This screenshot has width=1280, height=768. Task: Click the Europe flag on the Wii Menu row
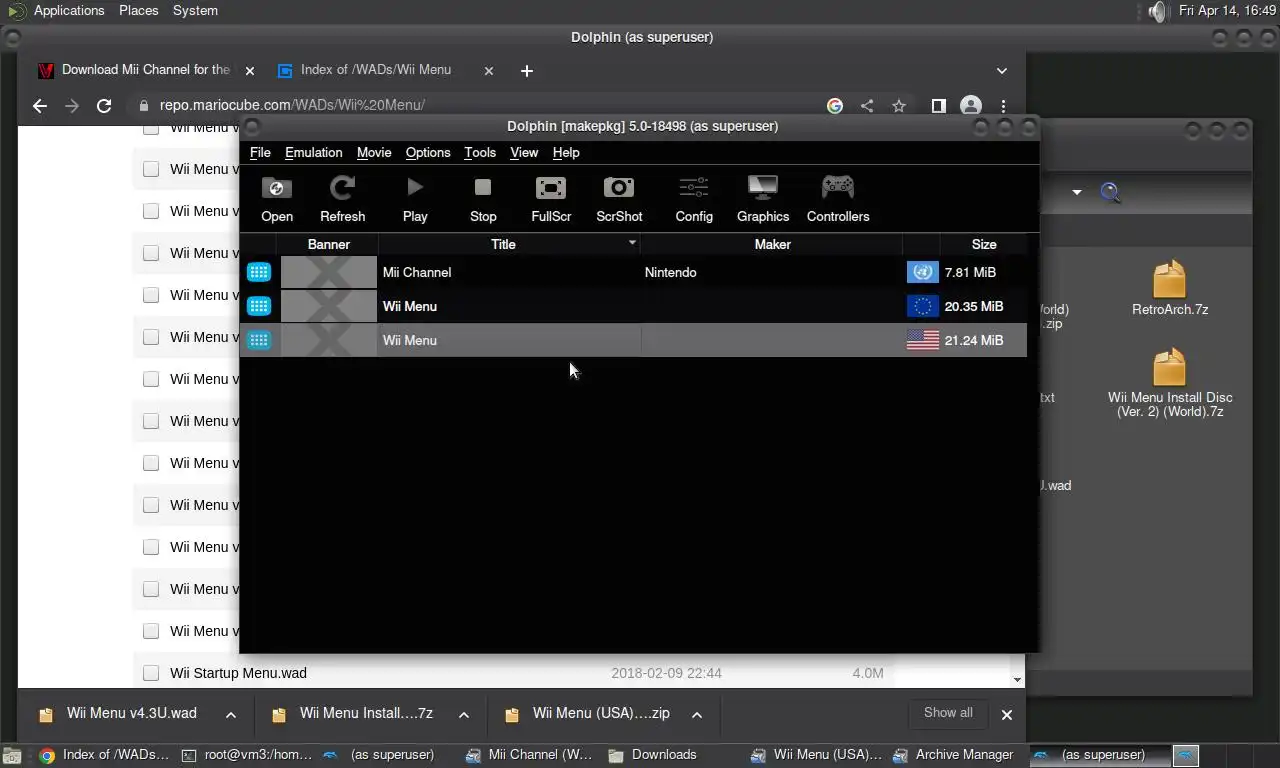922,306
